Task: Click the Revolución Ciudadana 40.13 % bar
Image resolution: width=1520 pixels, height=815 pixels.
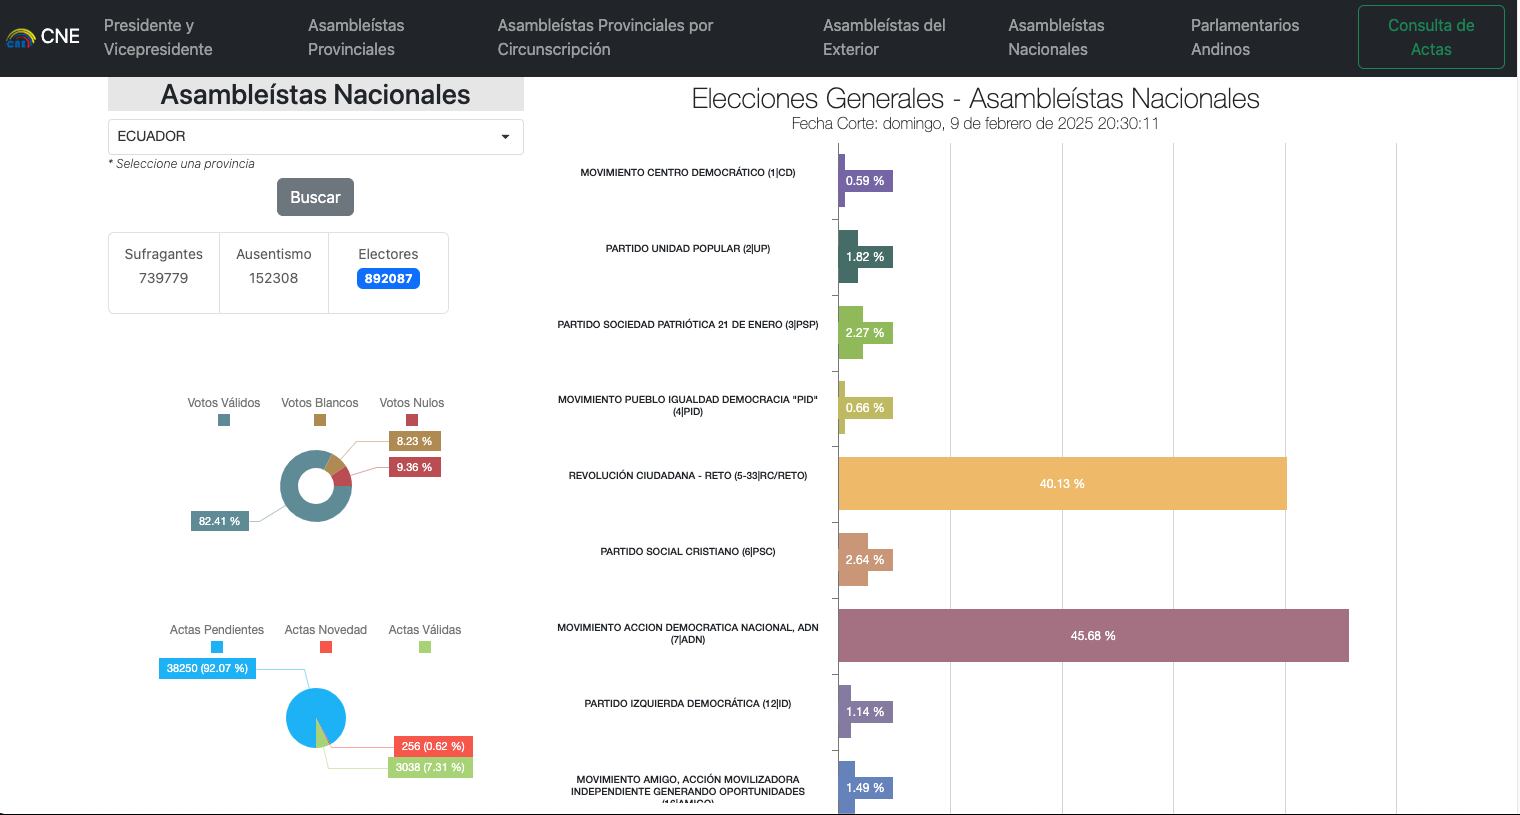Action: tap(1062, 484)
